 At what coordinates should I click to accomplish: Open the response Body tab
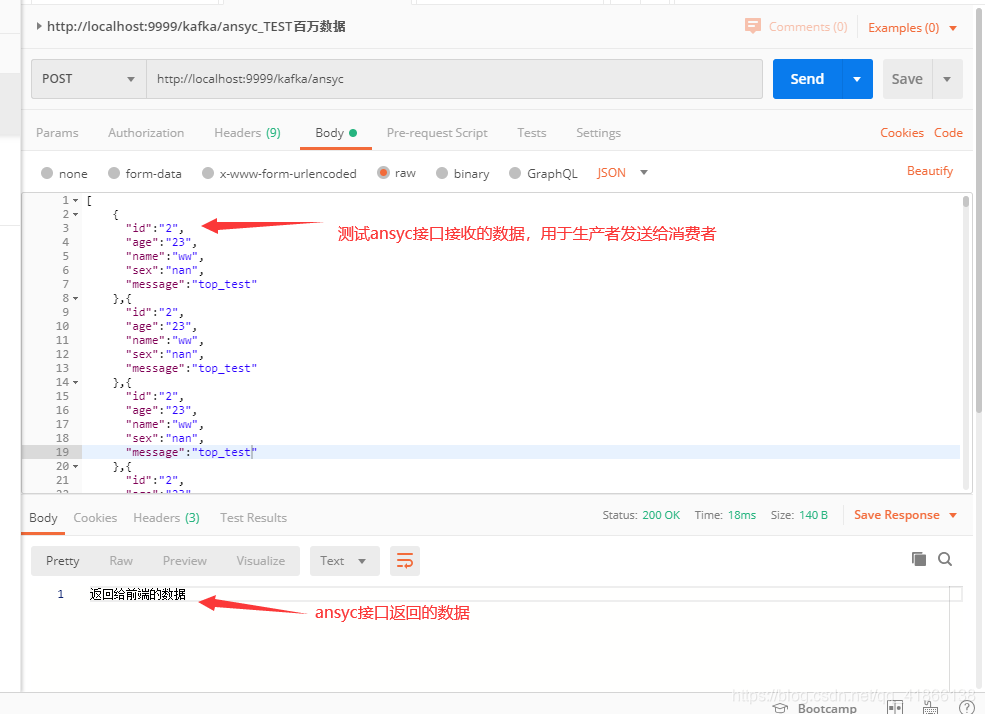[43, 517]
